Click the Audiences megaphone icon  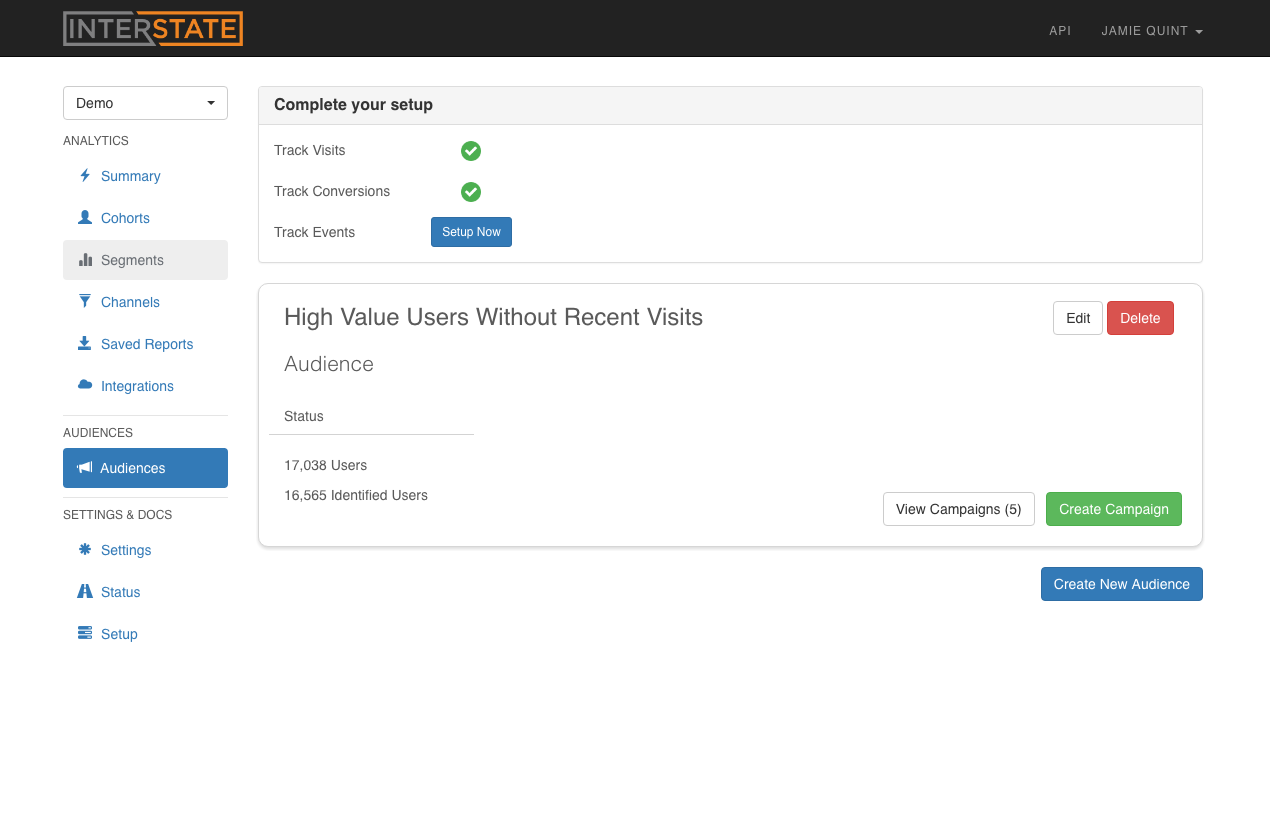pos(85,468)
